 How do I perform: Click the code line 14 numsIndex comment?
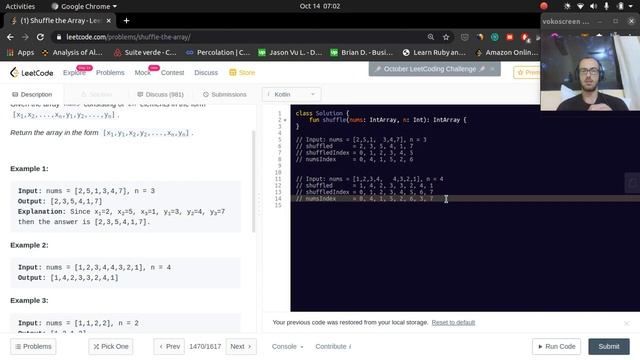pos(364,199)
